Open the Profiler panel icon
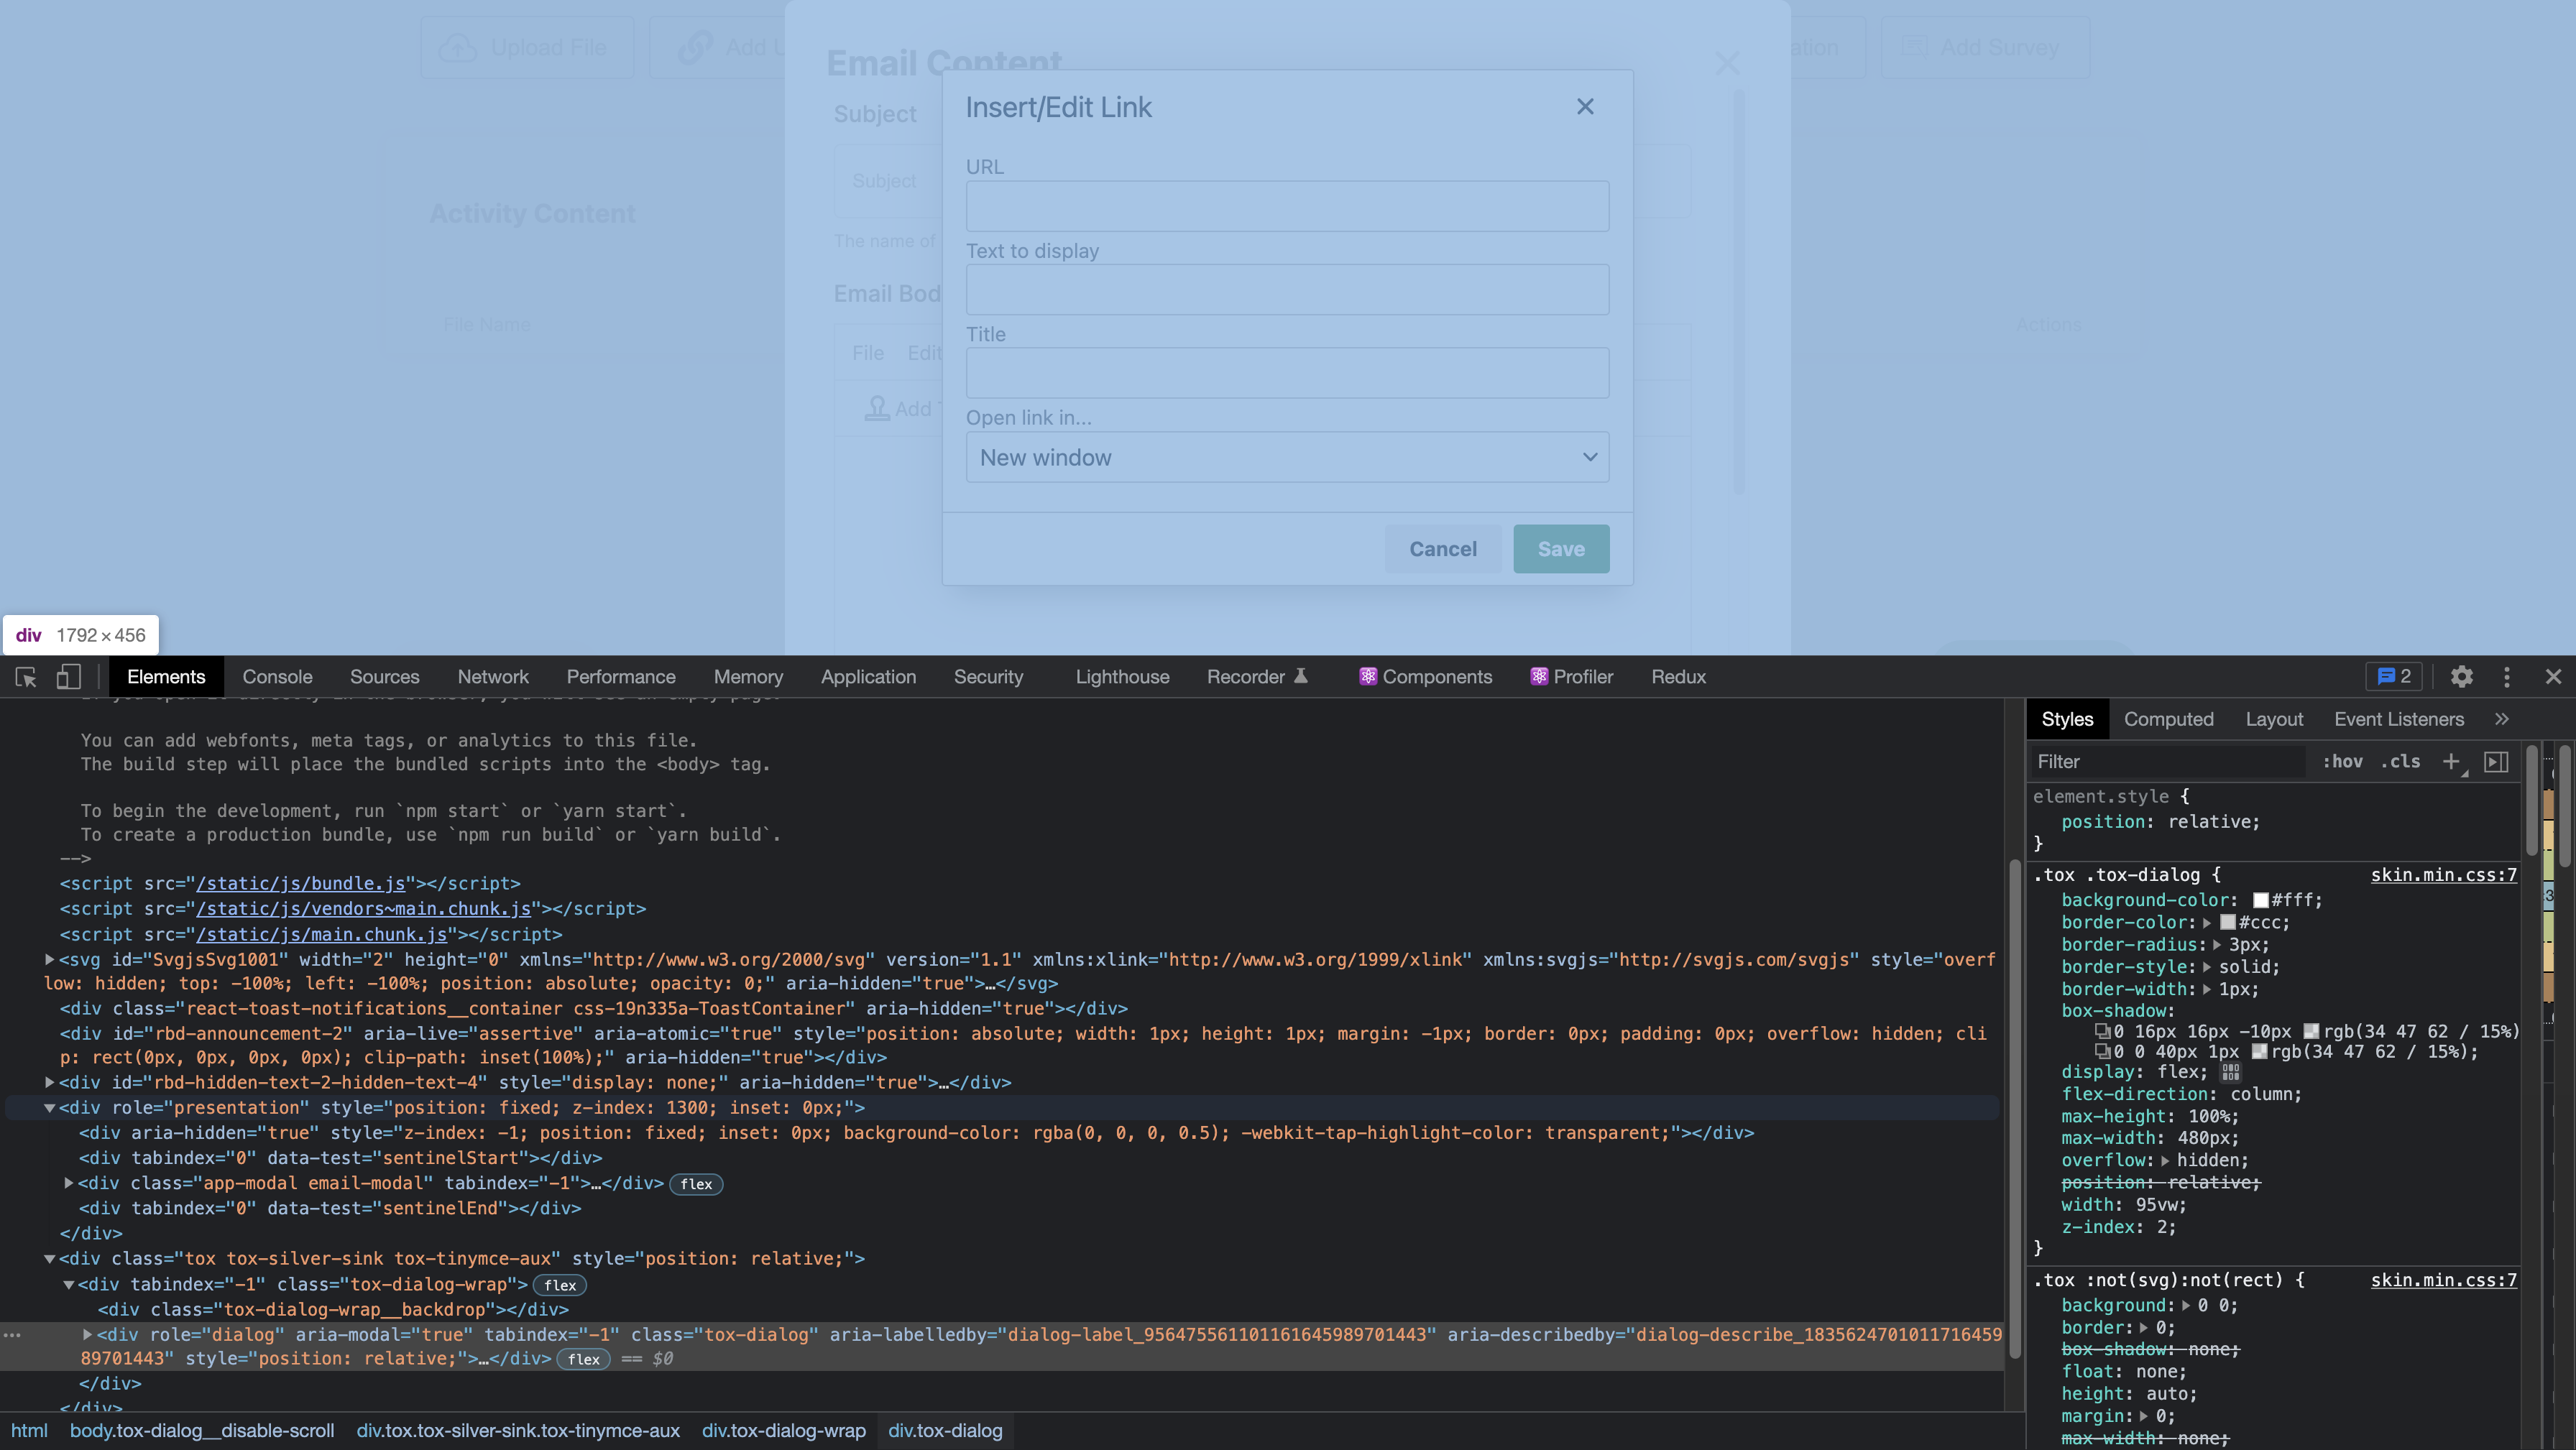 [1539, 677]
